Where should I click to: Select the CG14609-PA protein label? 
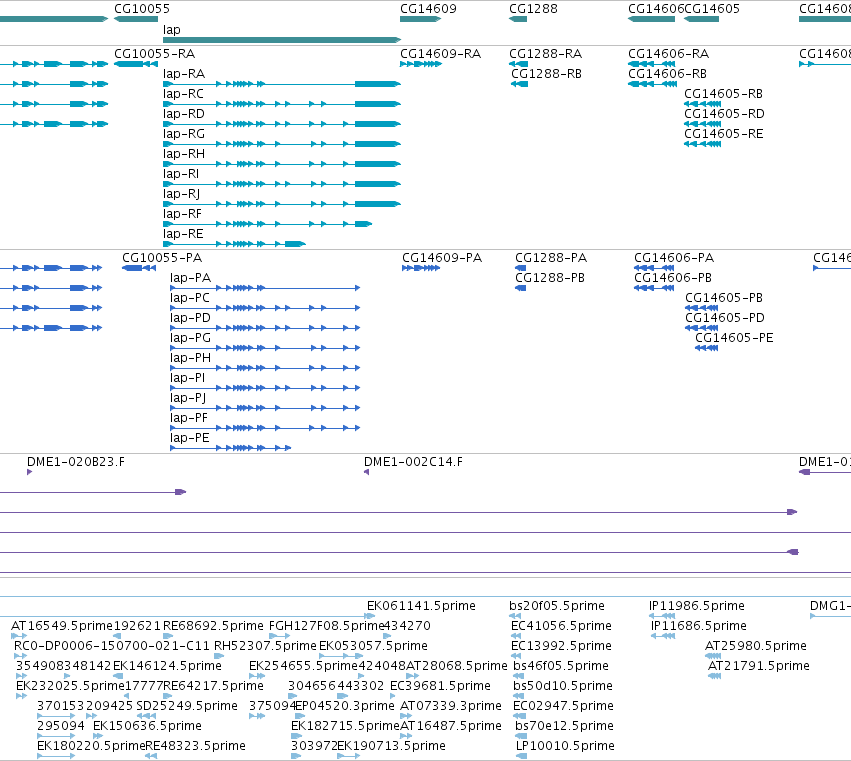442,258
